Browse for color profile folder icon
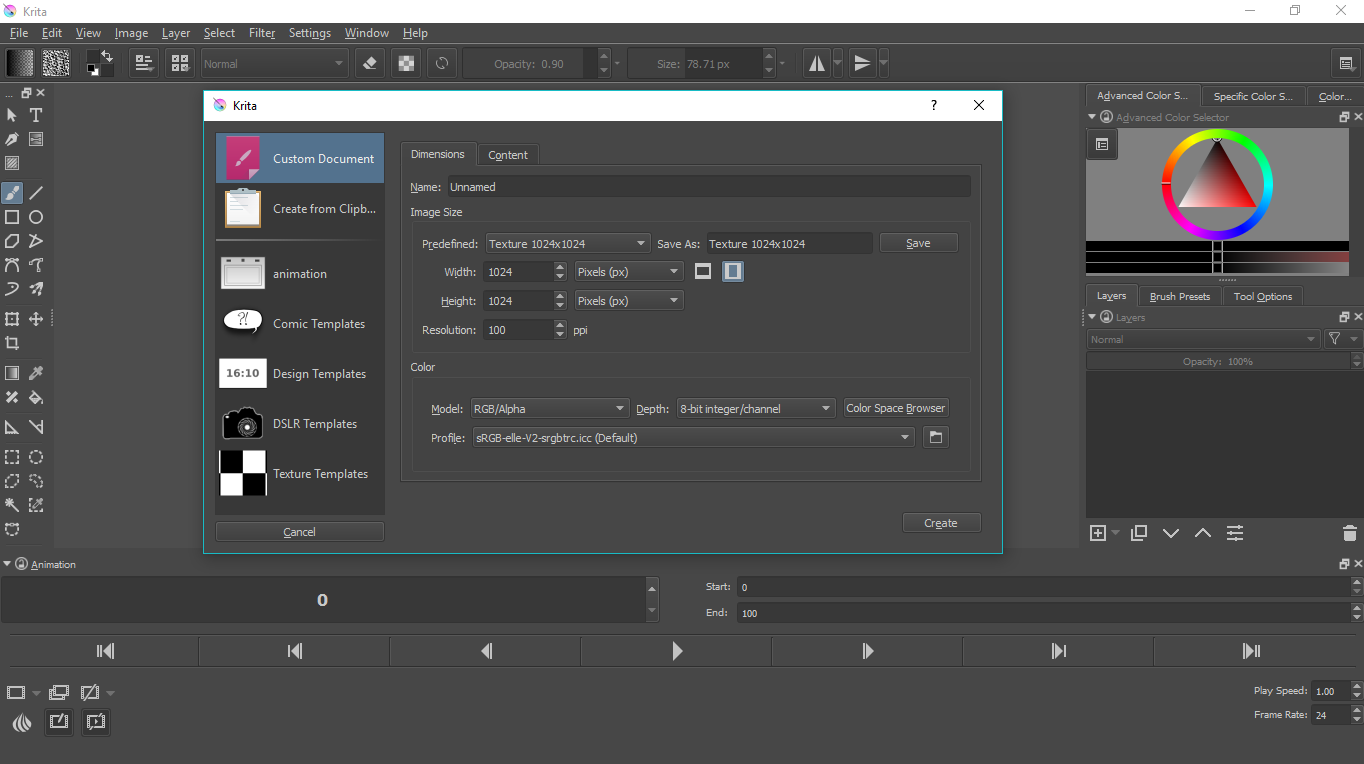1364x764 pixels. tap(935, 437)
